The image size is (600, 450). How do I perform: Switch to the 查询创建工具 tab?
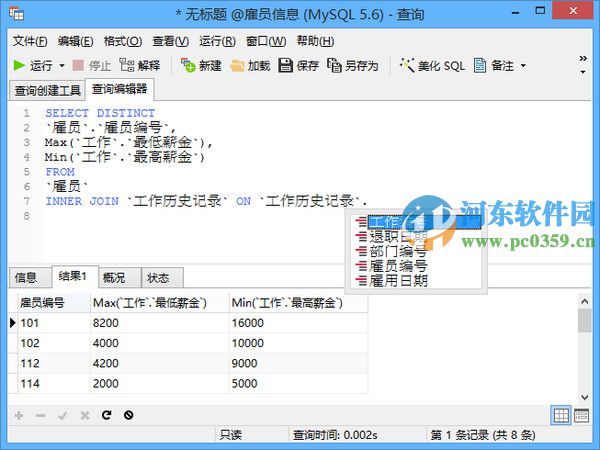[47, 91]
